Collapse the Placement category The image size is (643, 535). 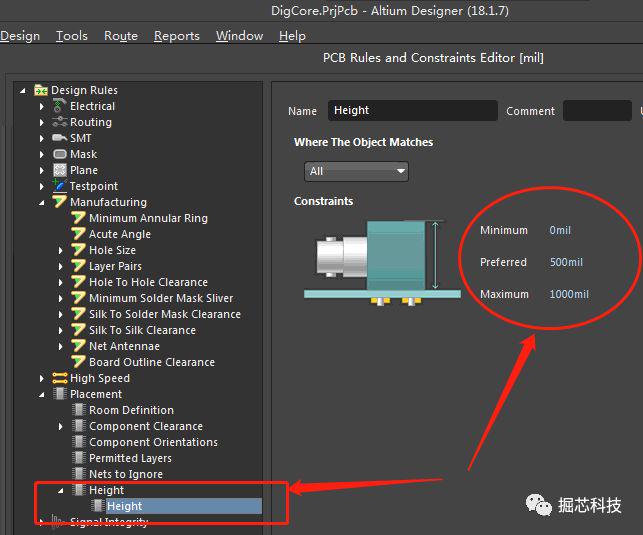pos(41,395)
